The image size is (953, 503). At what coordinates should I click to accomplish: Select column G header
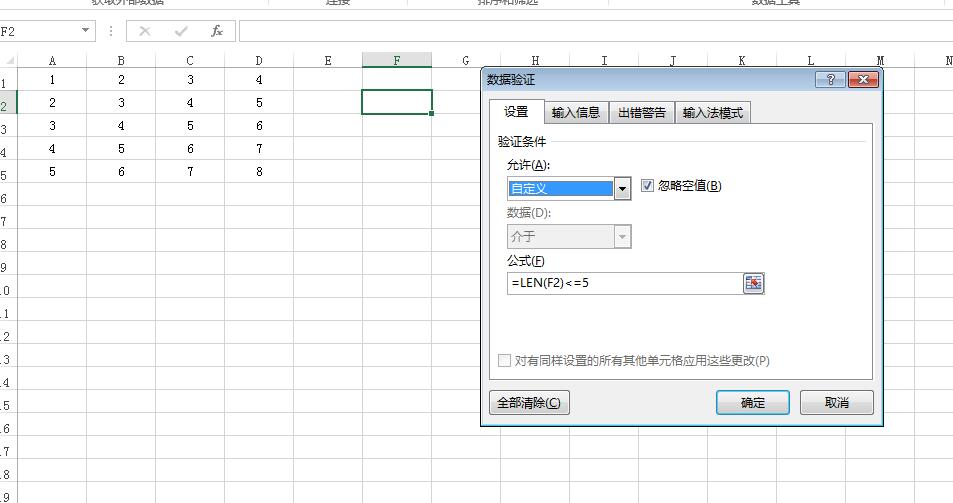coord(466,60)
